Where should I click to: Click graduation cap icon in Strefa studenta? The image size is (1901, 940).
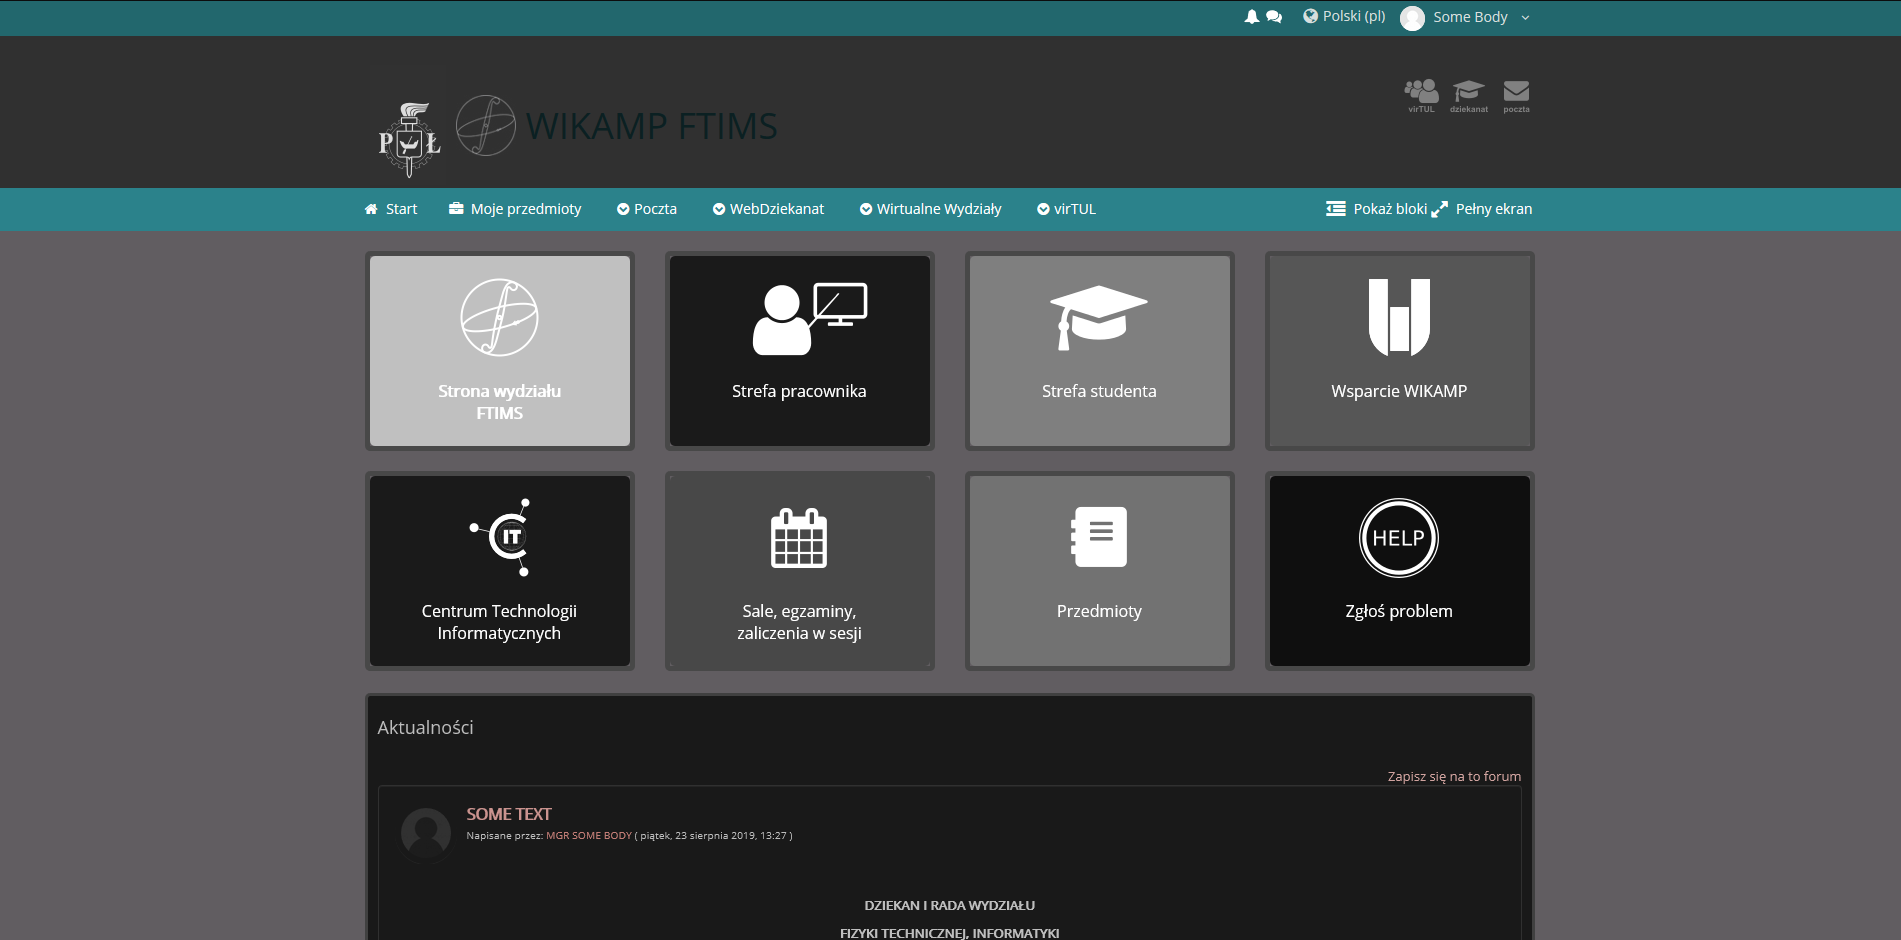1098,318
